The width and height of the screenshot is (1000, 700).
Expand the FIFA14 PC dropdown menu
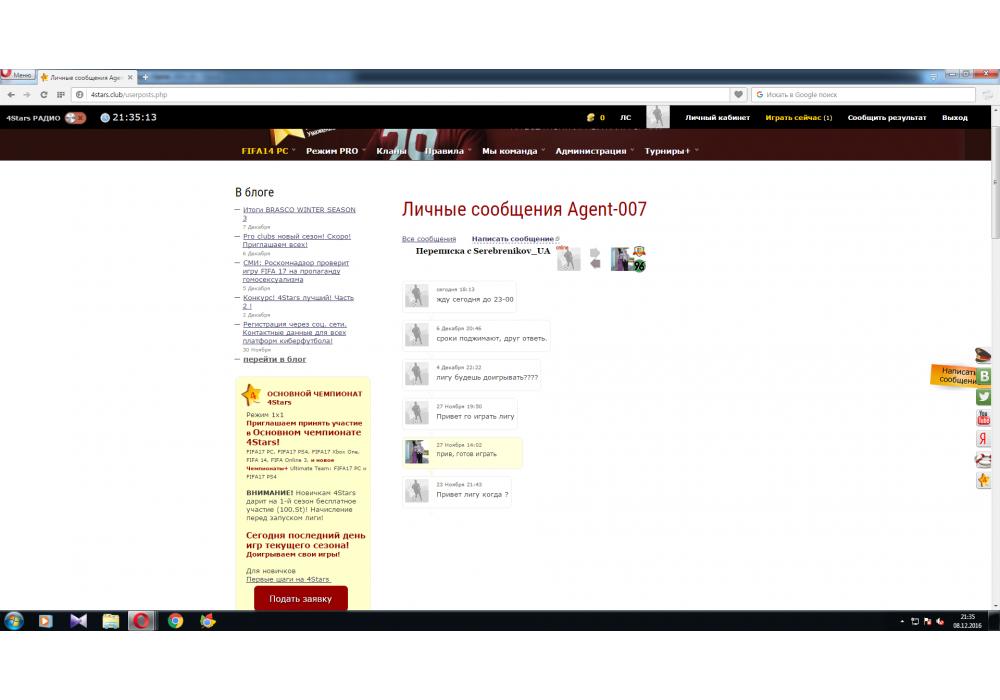(268, 151)
